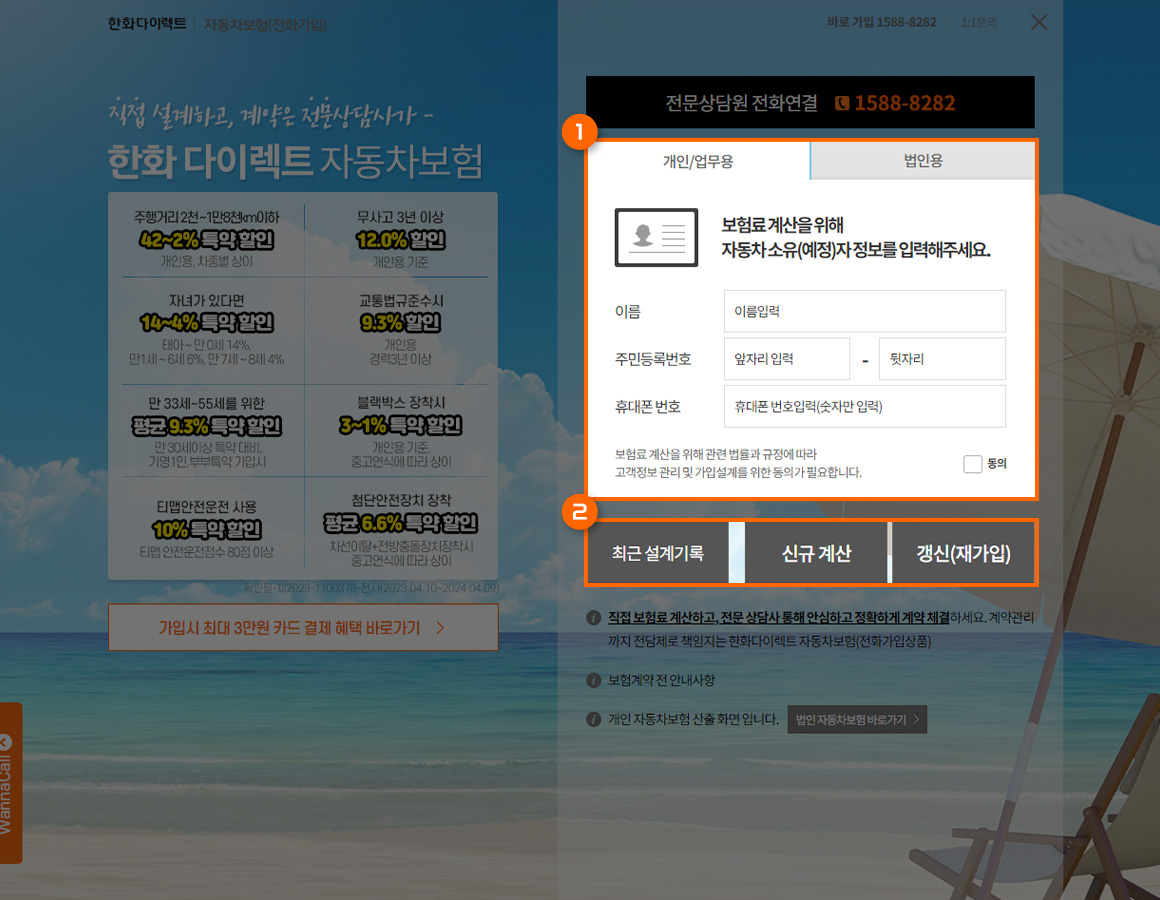1160x900 pixels.
Task: Click the 한화다이렉트 logo text
Action: [x=146, y=24]
